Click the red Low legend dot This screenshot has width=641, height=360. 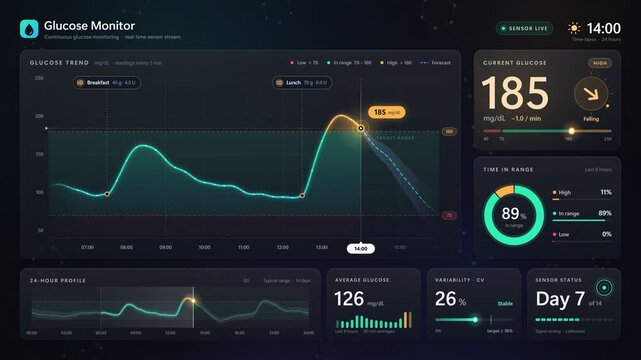[x=292, y=63]
